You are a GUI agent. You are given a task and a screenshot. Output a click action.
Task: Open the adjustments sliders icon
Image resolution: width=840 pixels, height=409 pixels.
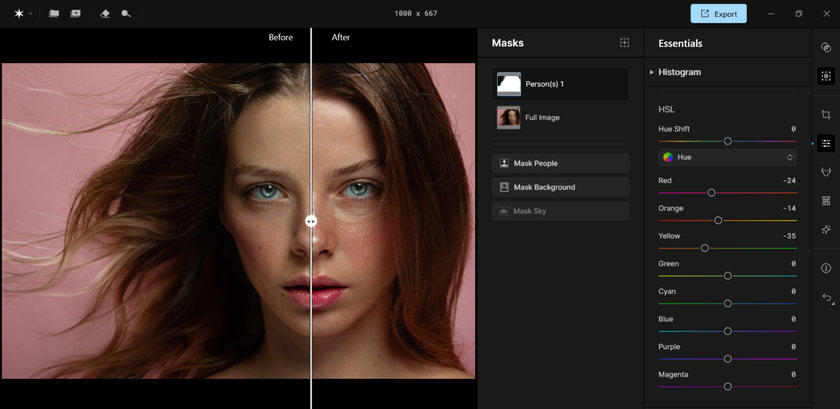[826, 143]
